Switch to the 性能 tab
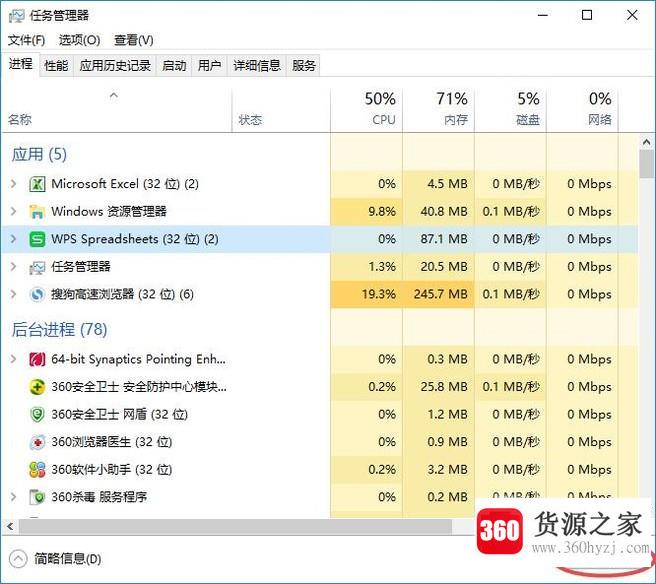The width and height of the screenshot is (656, 584). (x=56, y=66)
